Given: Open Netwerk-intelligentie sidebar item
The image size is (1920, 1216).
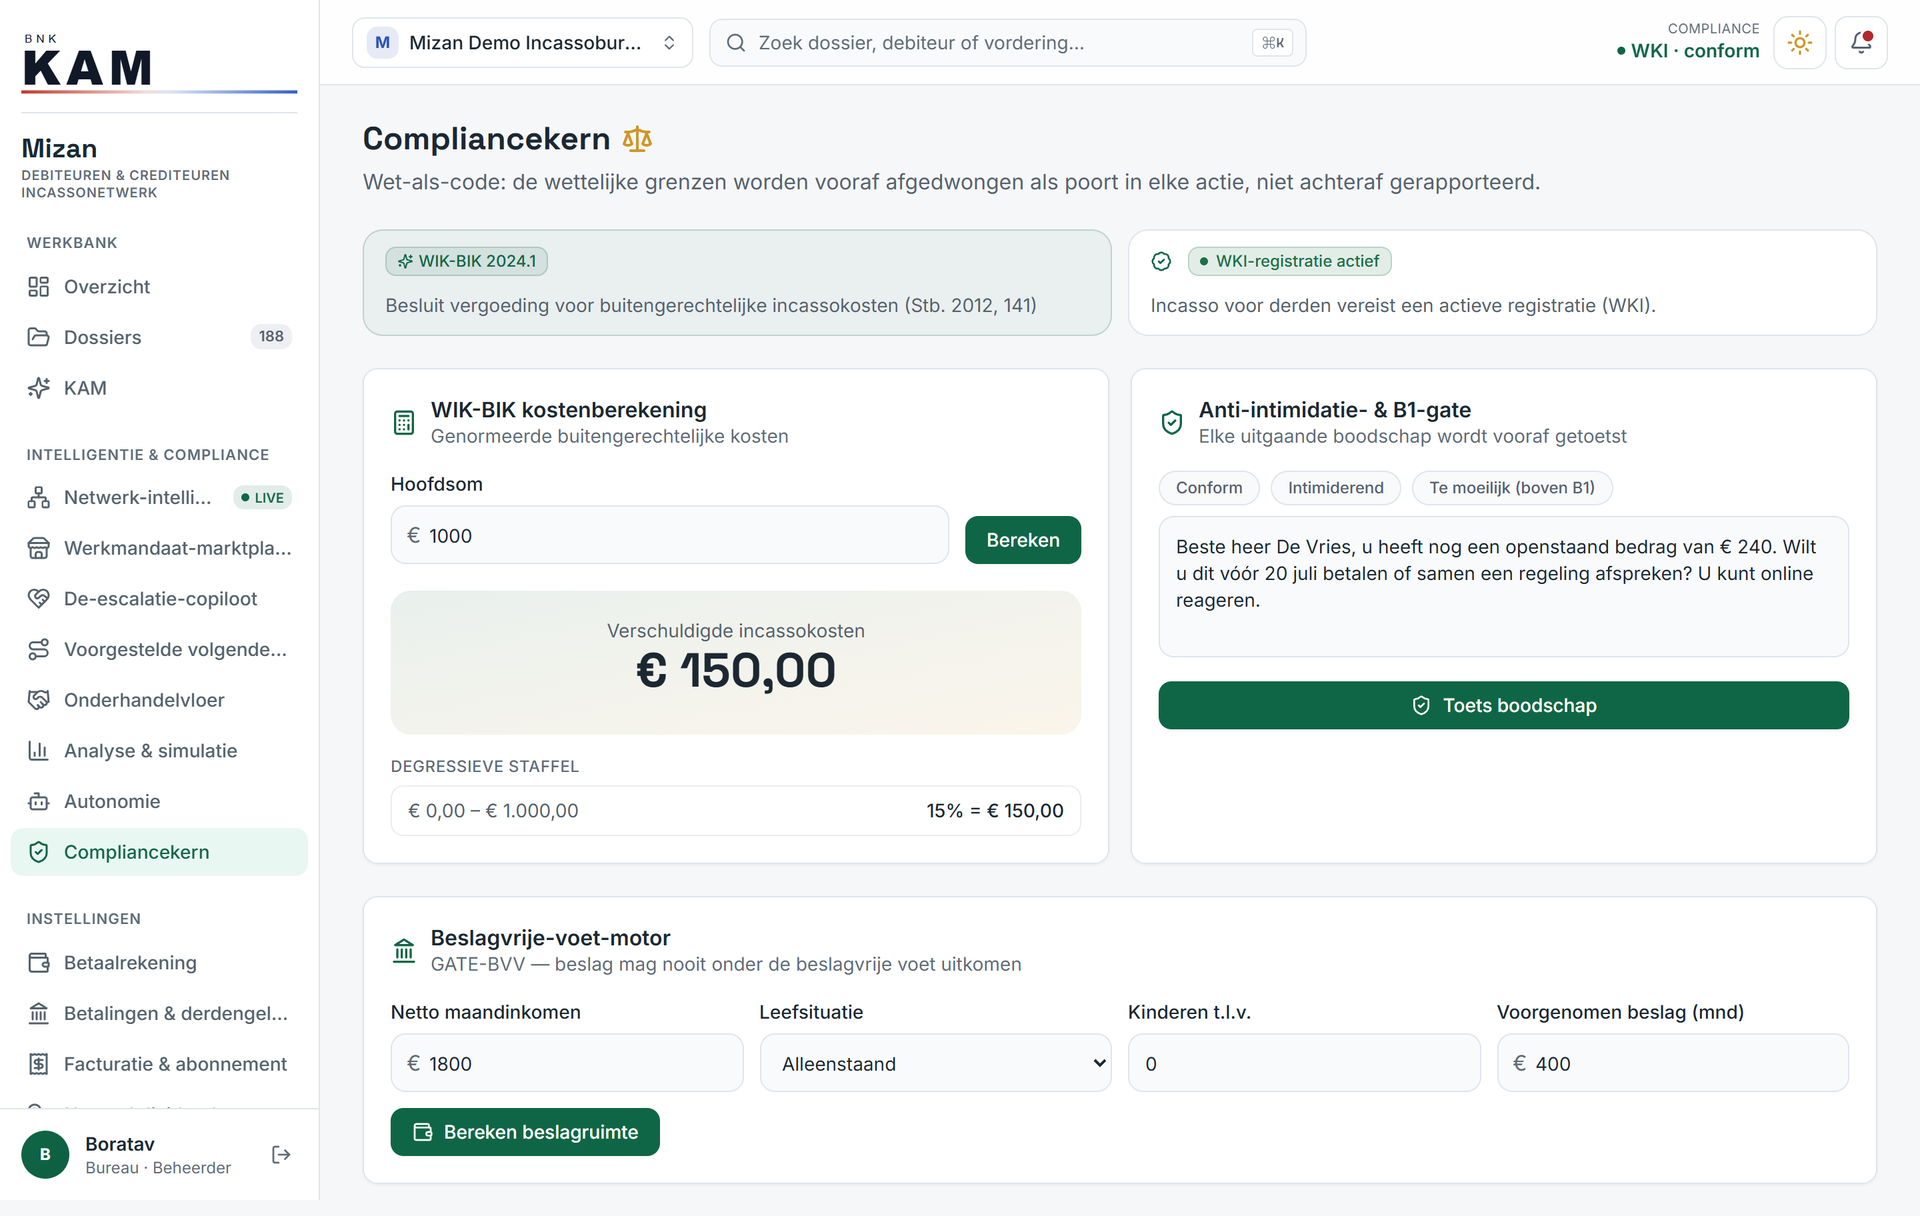Looking at the screenshot, I should (159, 498).
